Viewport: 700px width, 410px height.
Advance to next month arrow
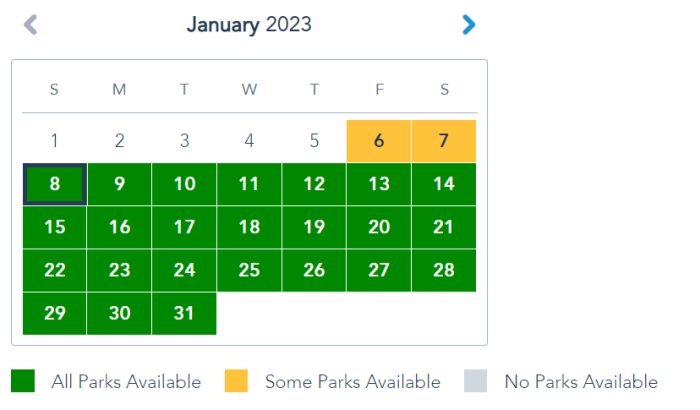(x=469, y=24)
